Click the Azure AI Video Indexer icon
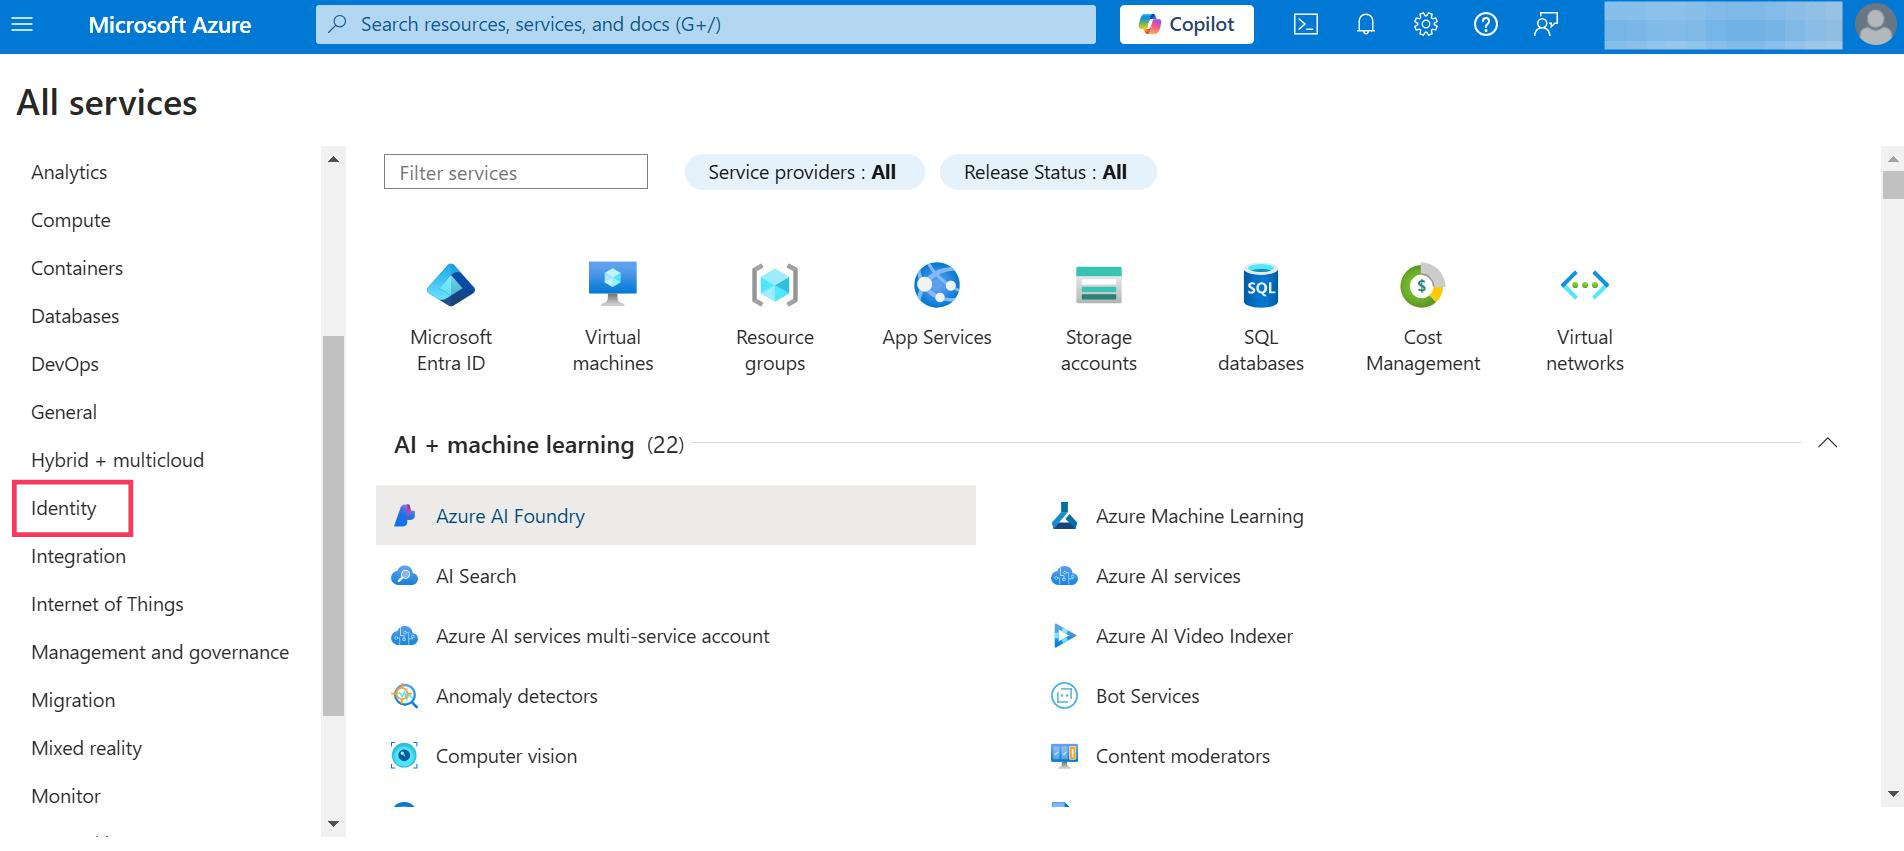This screenshot has width=1904, height=851. pos(1065,636)
